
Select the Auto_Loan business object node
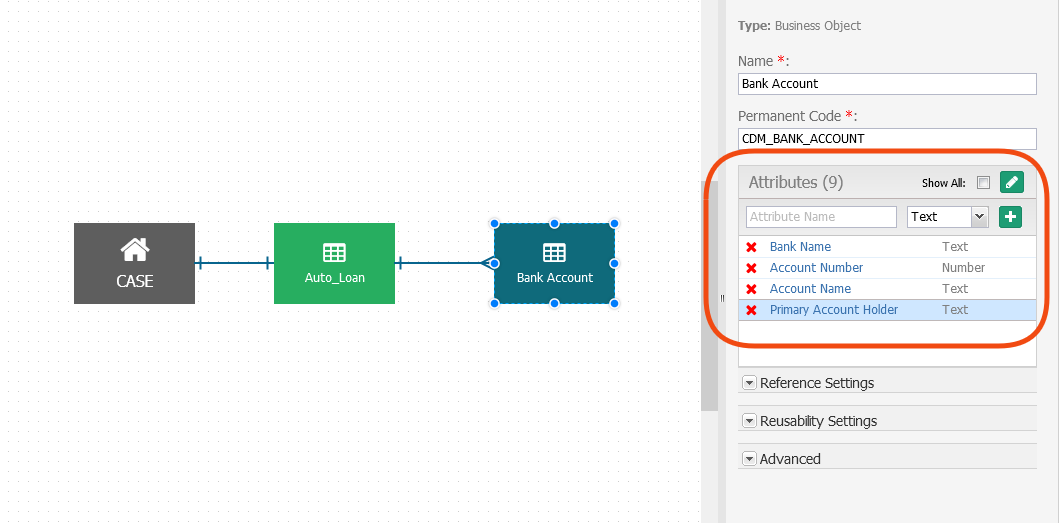click(334, 263)
